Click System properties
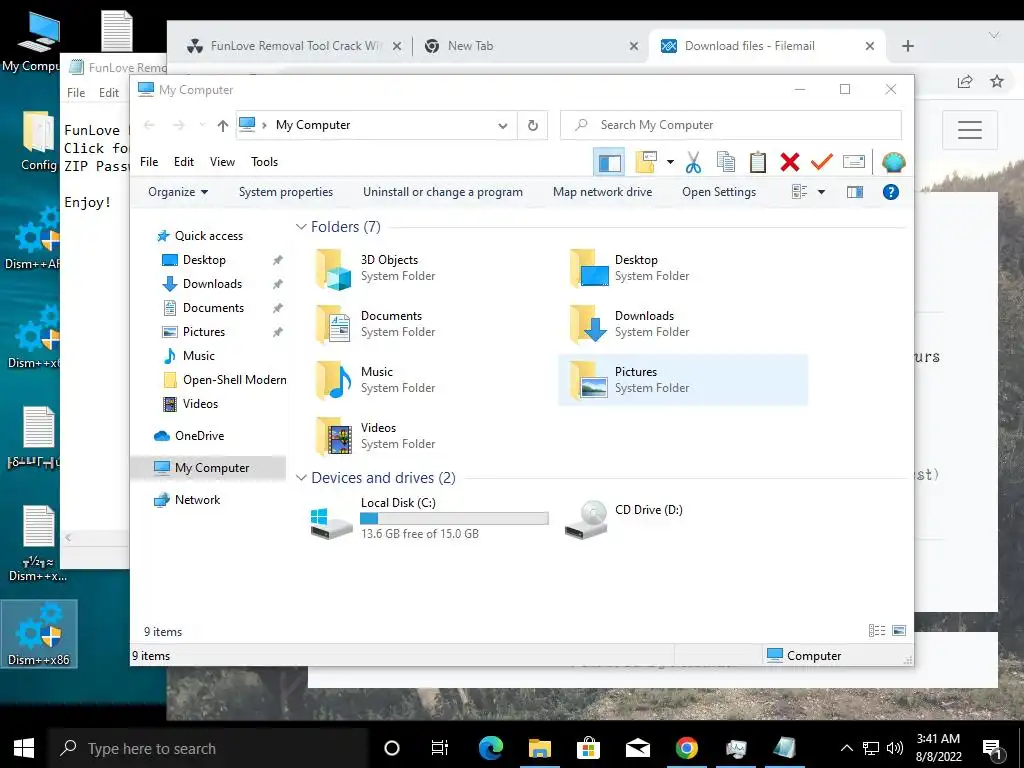Viewport: 1024px width, 768px height. (285, 192)
